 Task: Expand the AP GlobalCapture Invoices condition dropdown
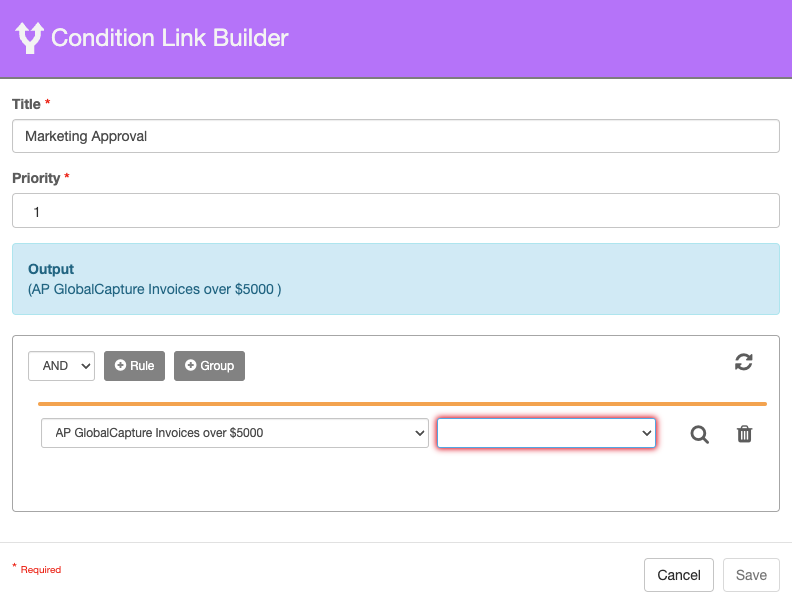(234, 433)
